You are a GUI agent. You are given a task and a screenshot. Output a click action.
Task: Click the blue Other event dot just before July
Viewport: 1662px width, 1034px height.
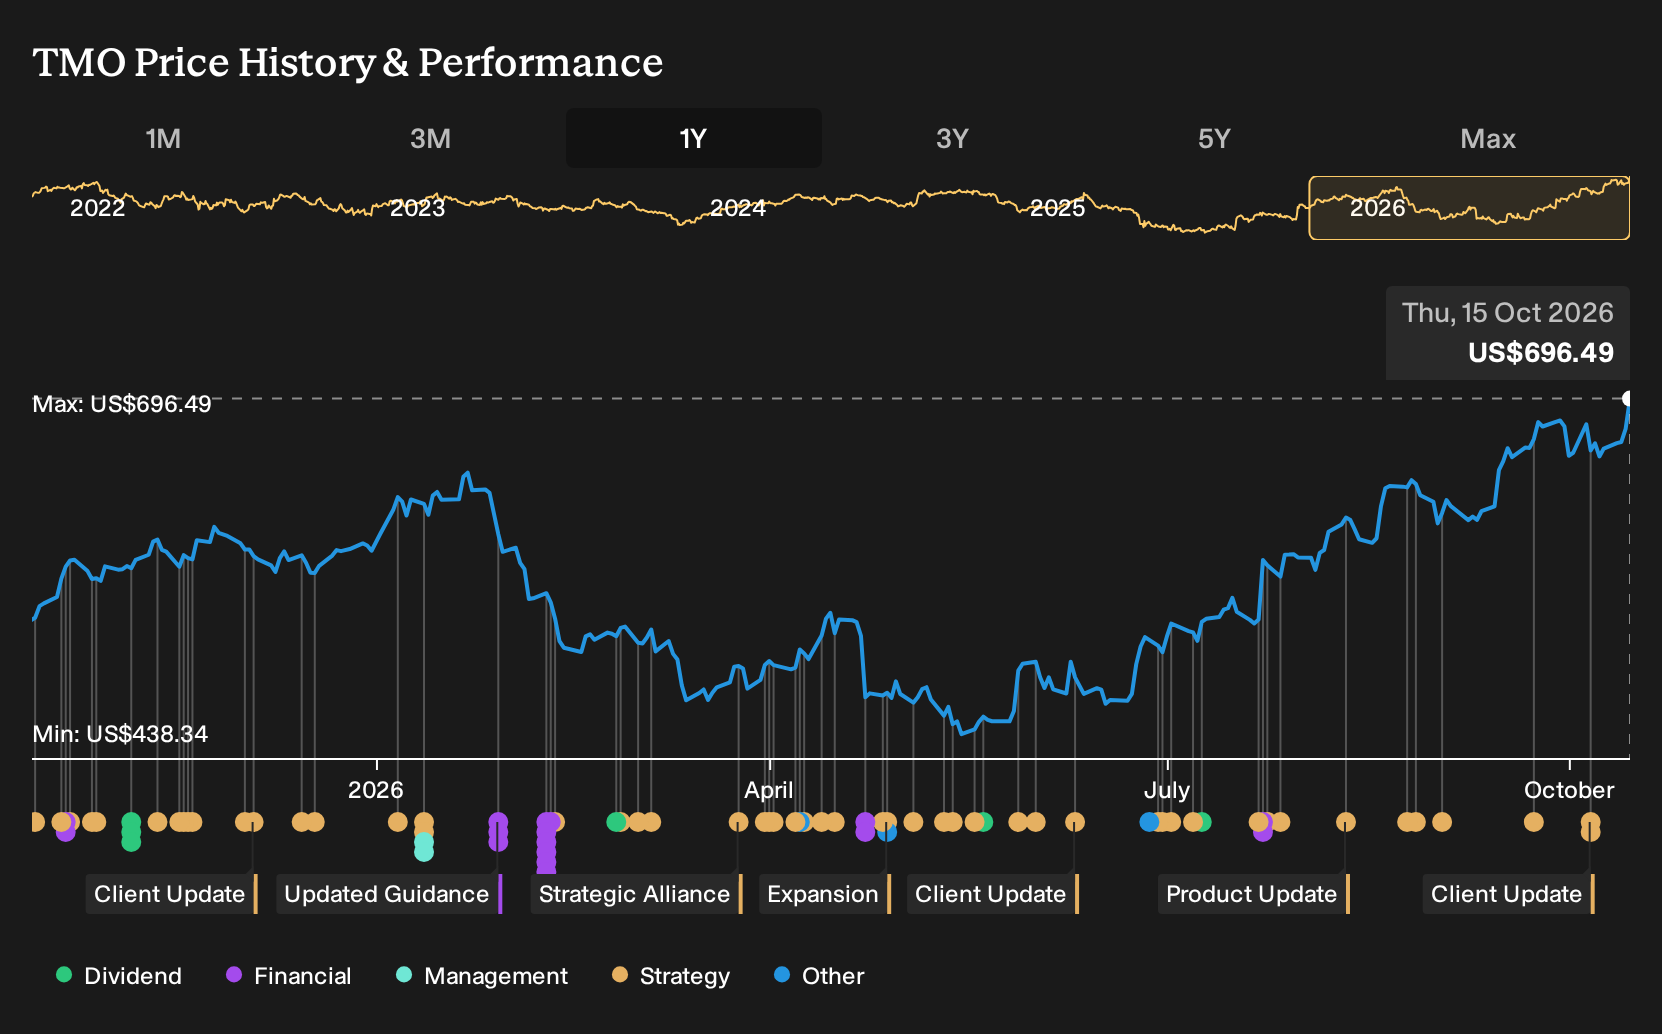pyautogui.click(x=1149, y=822)
